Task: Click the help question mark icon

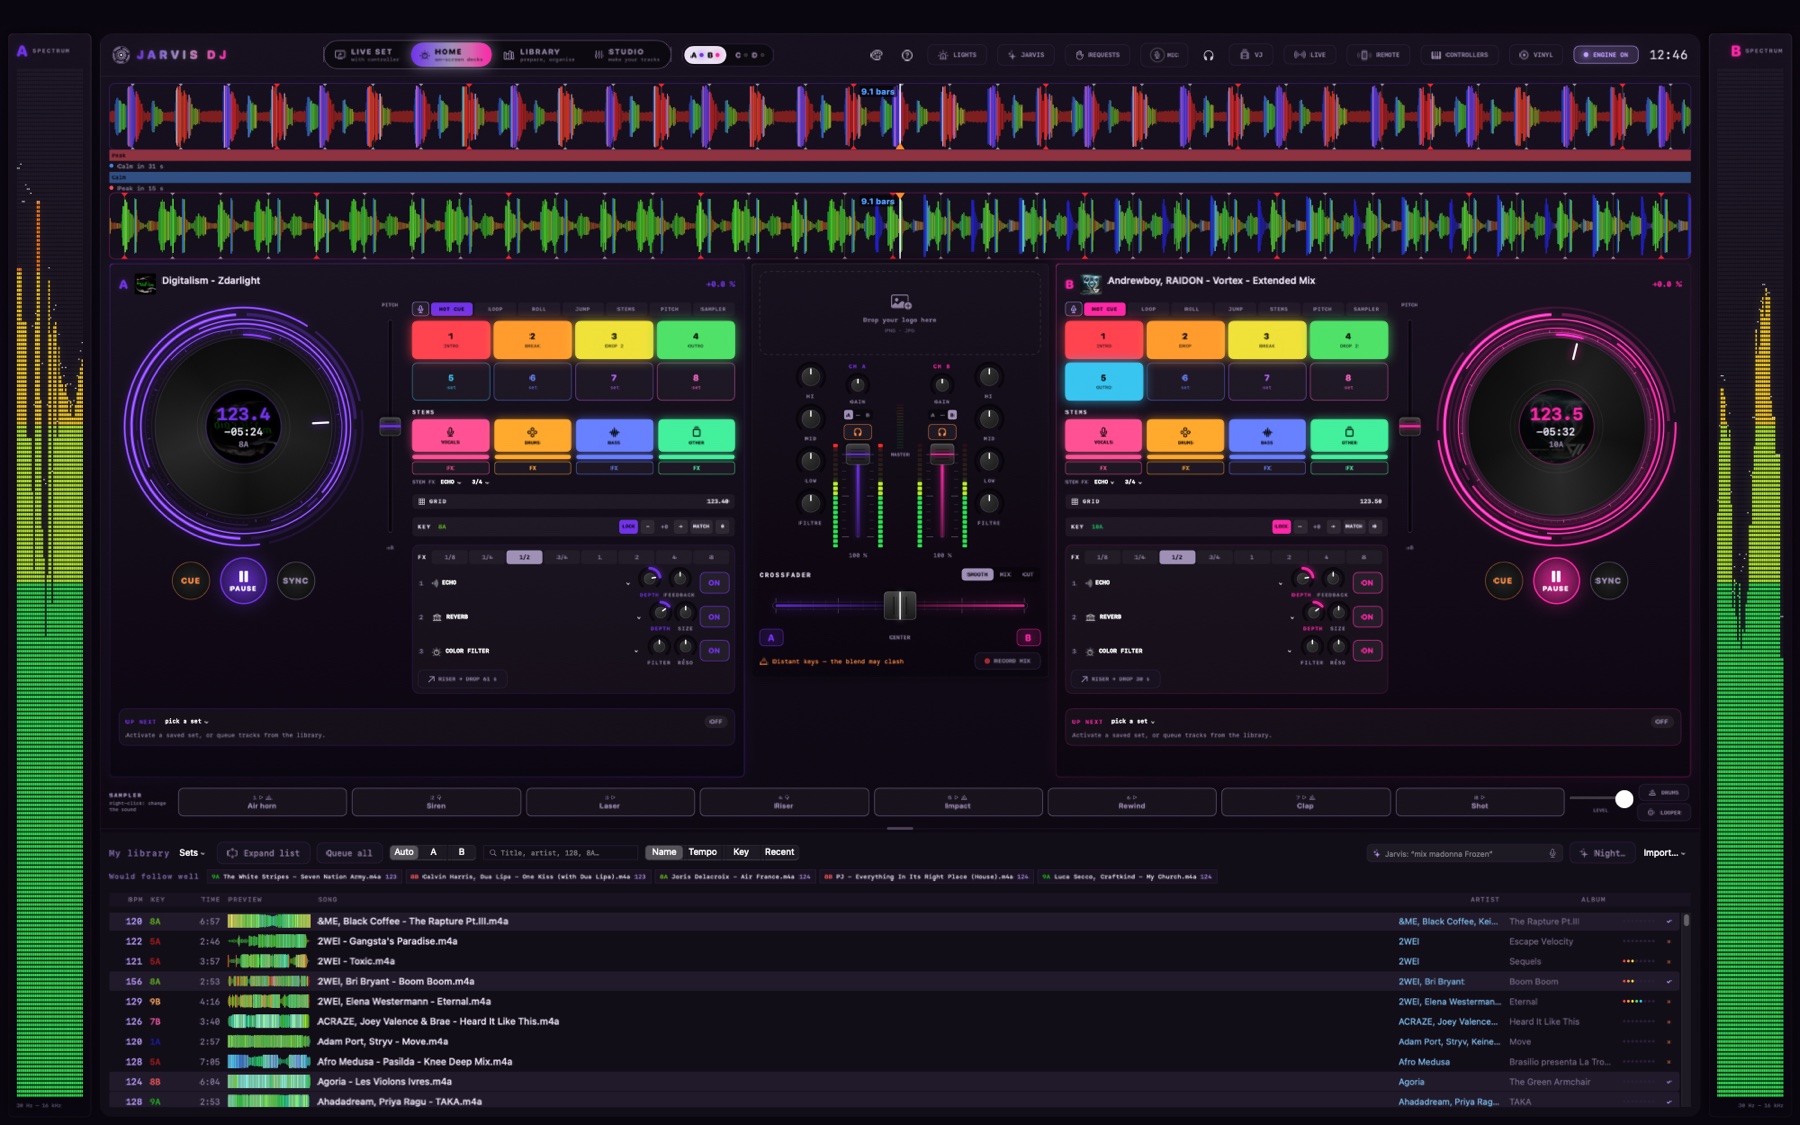Action: (907, 55)
